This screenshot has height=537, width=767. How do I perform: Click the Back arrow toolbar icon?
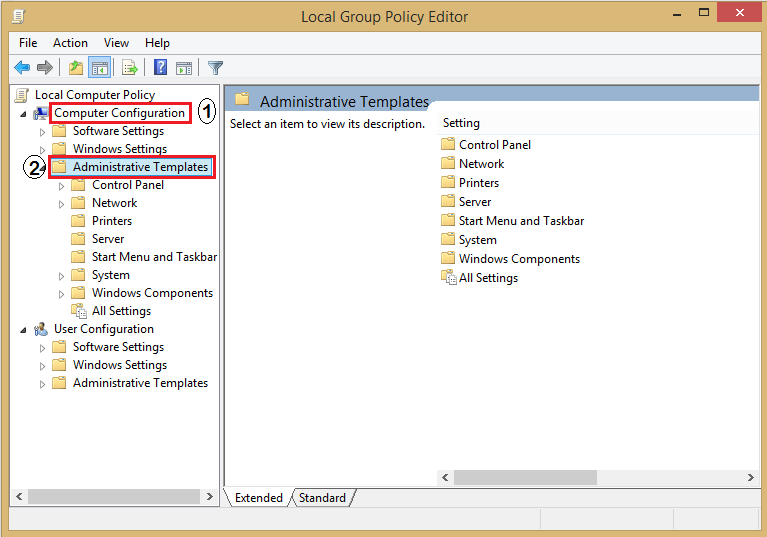[x=22, y=67]
